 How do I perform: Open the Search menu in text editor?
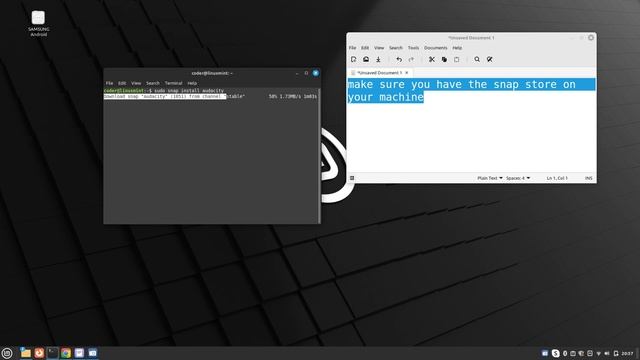point(396,48)
